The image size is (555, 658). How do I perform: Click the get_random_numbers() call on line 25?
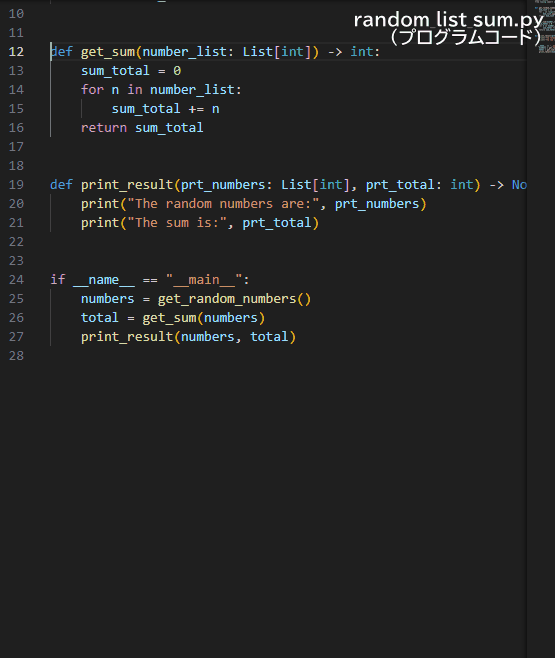point(235,299)
